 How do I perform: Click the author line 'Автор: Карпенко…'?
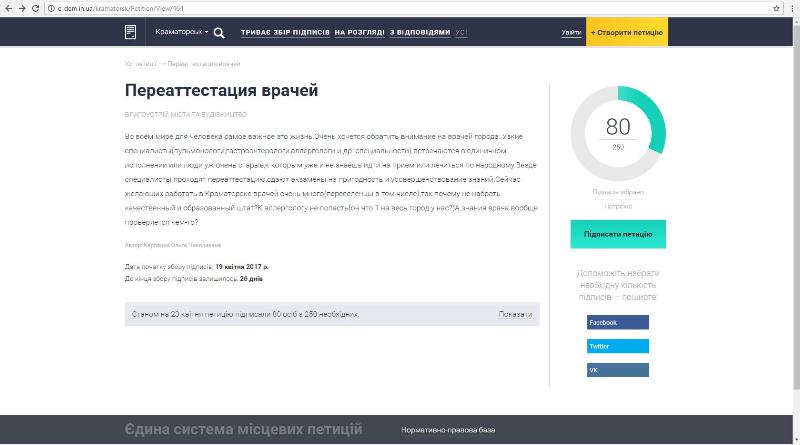coord(173,245)
